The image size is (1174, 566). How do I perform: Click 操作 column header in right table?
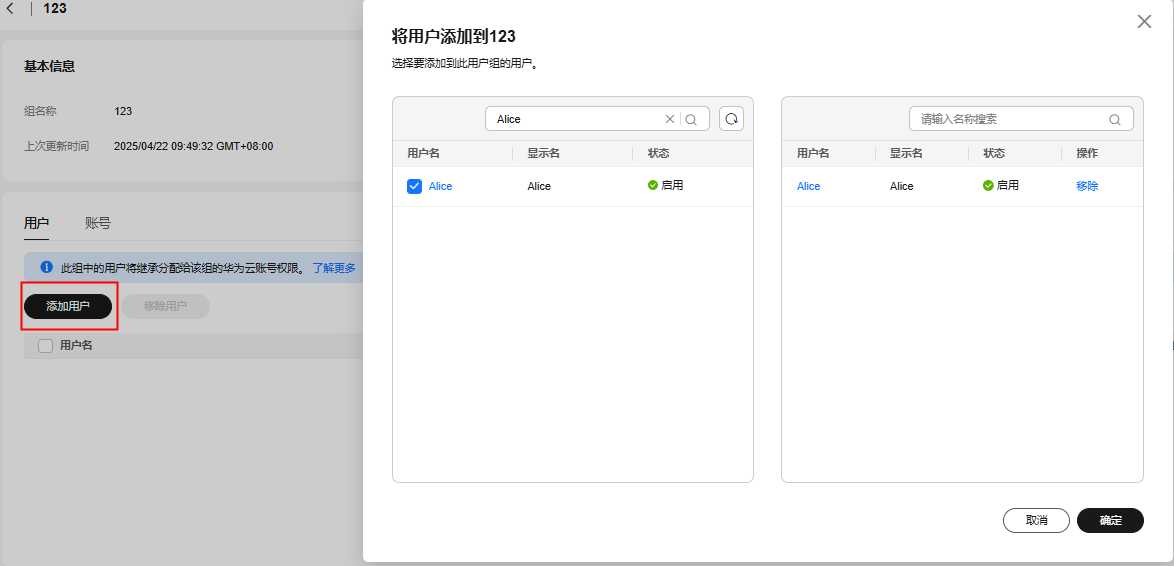[x=1087, y=153]
